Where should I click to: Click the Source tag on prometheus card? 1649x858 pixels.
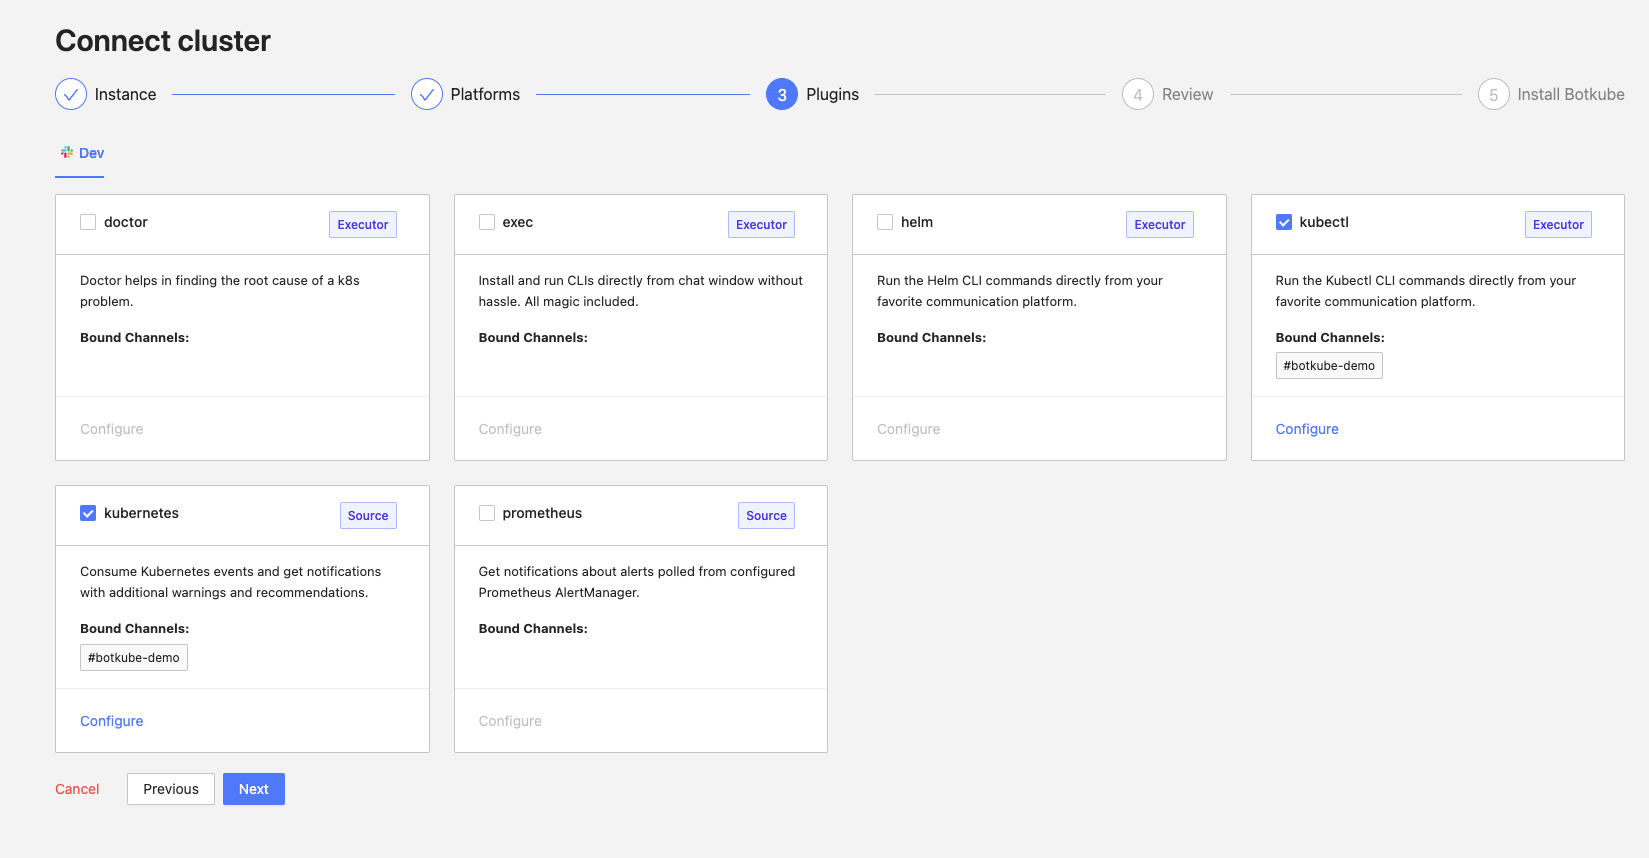[766, 515]
